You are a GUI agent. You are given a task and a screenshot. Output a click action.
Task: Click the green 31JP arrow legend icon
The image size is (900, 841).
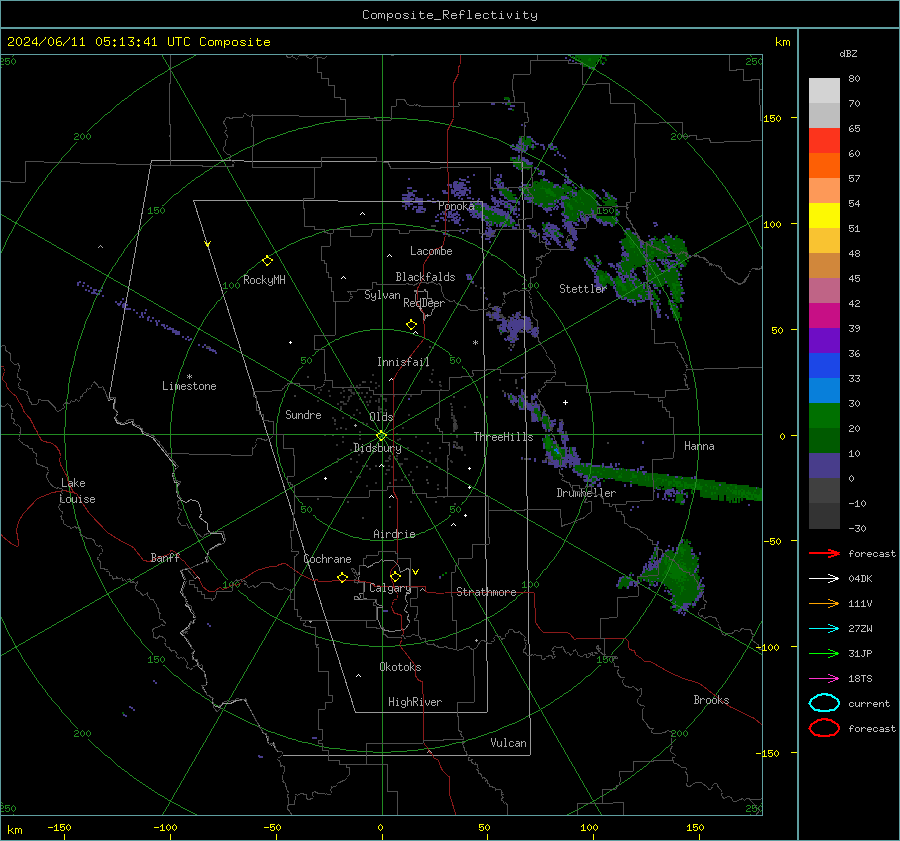pos(824,653)
